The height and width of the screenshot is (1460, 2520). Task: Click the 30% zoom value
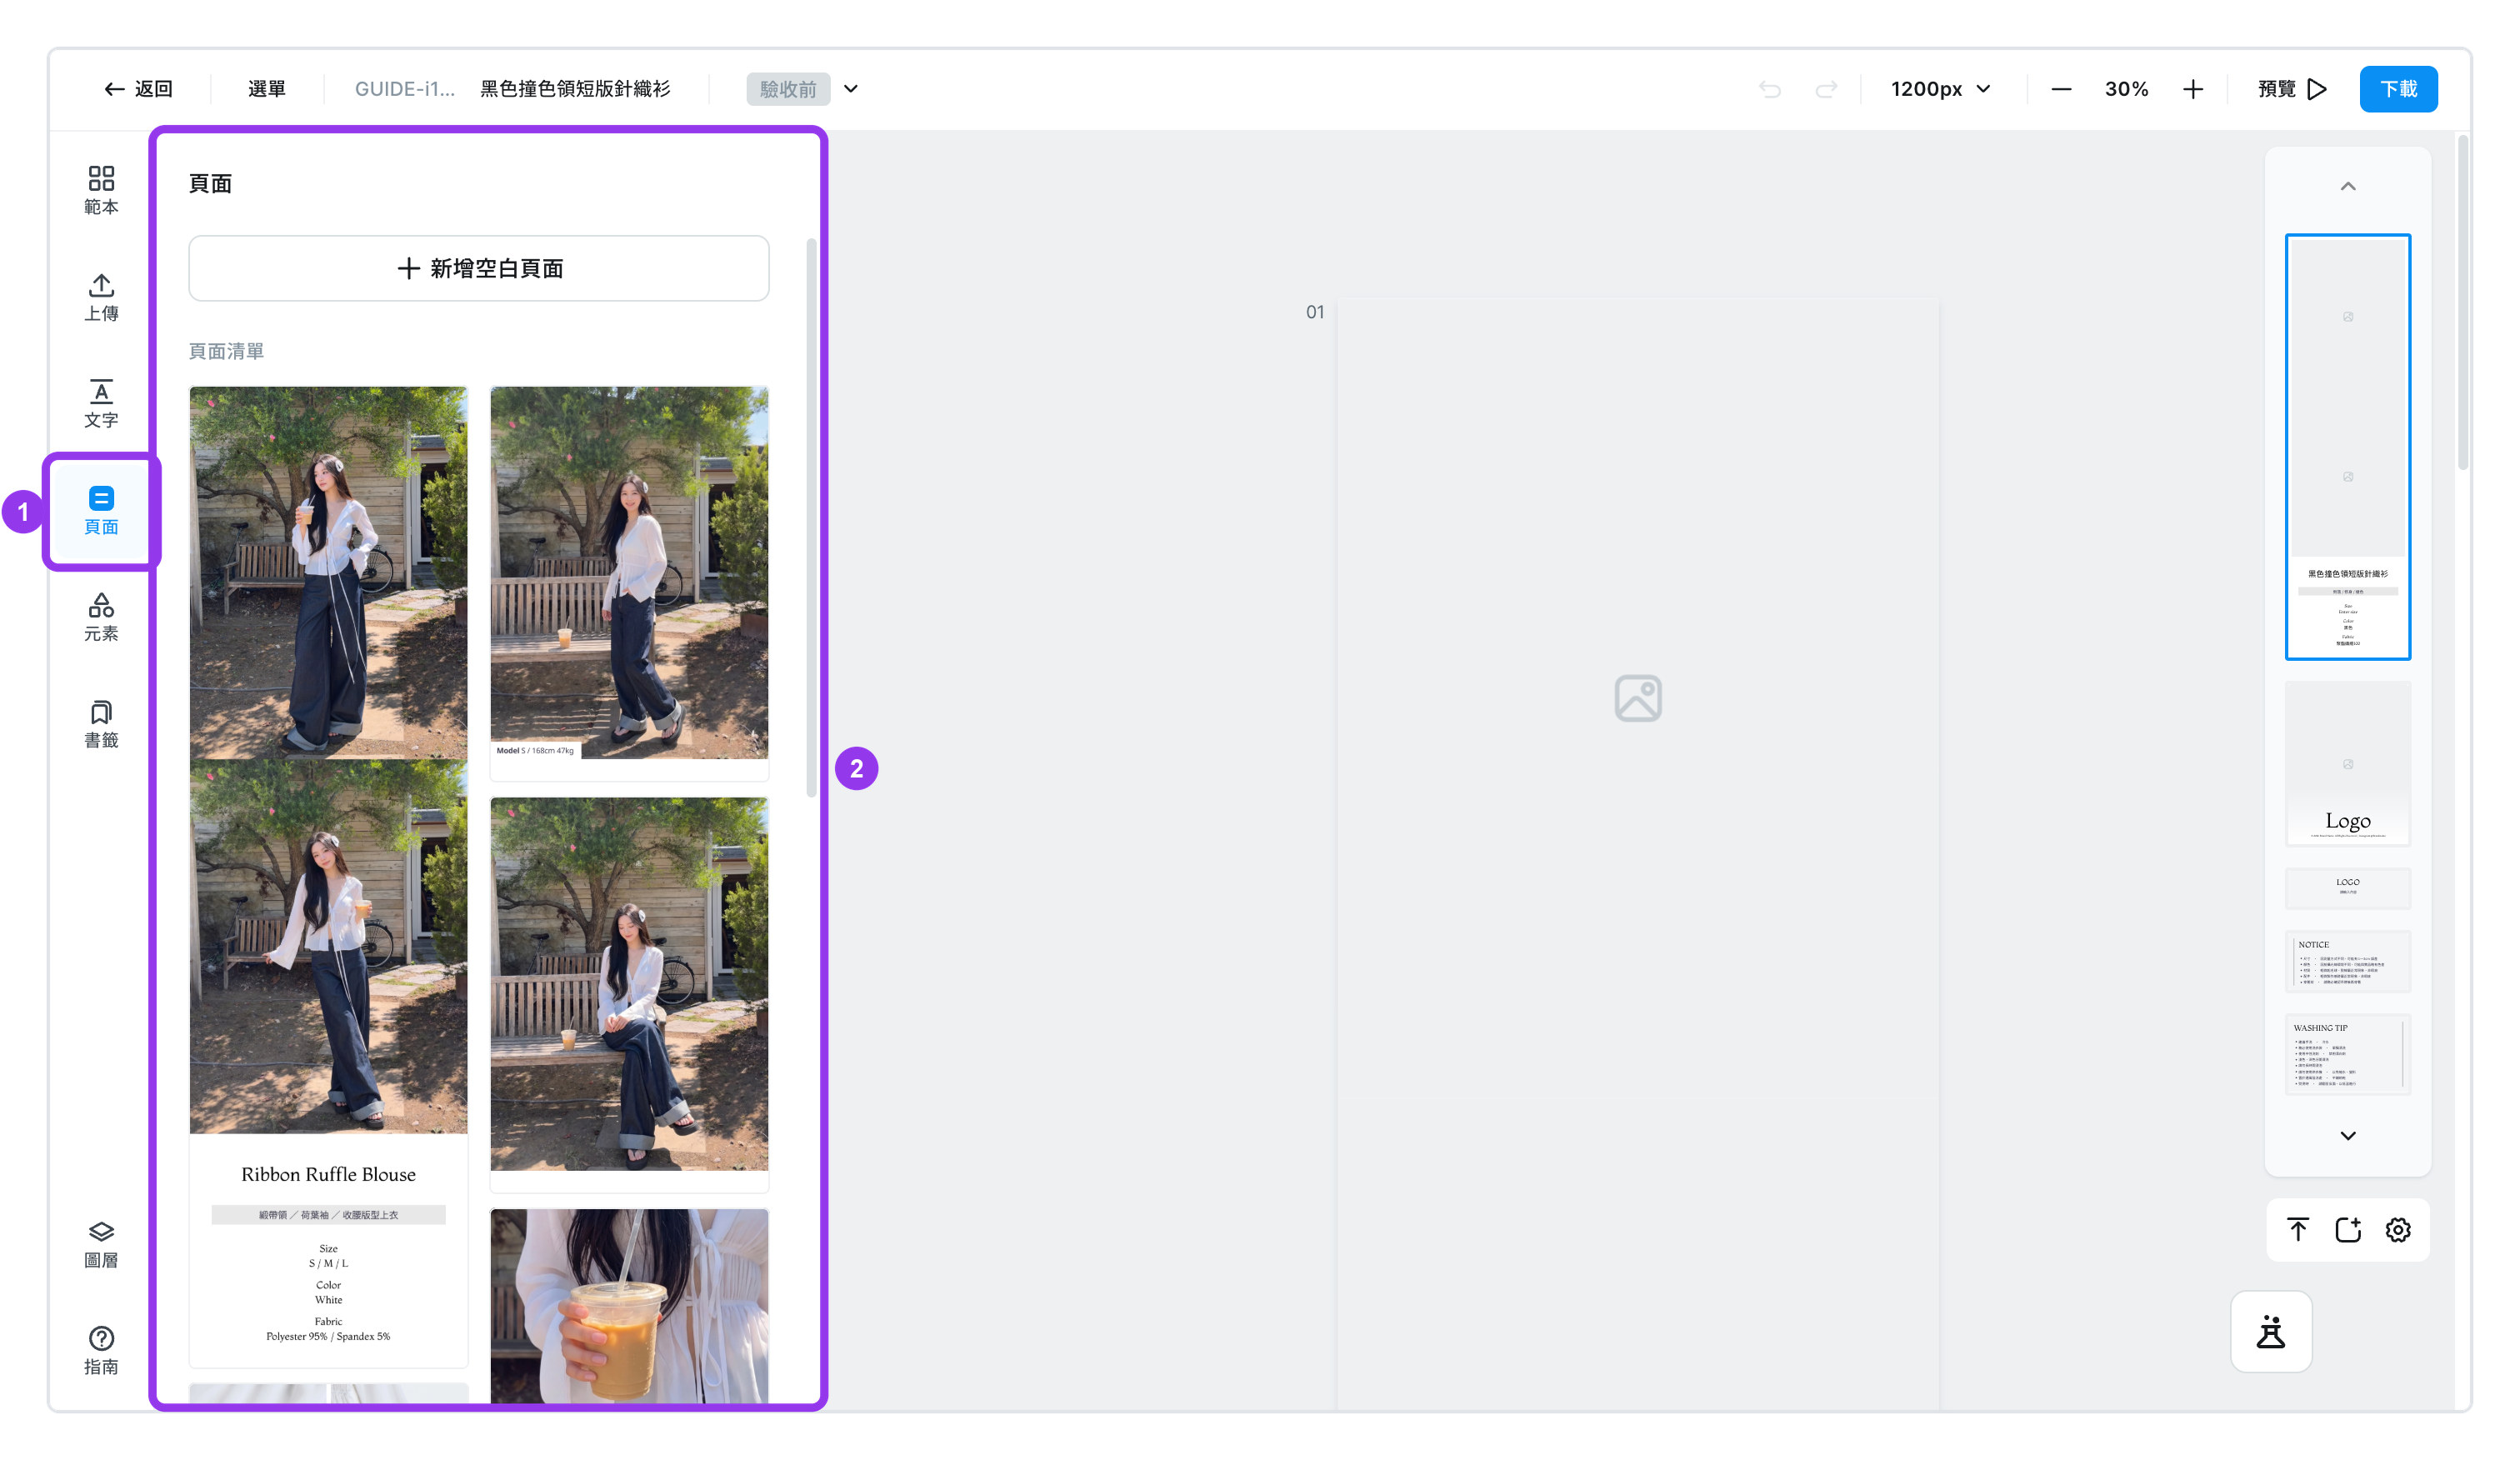pos(2126,89)
